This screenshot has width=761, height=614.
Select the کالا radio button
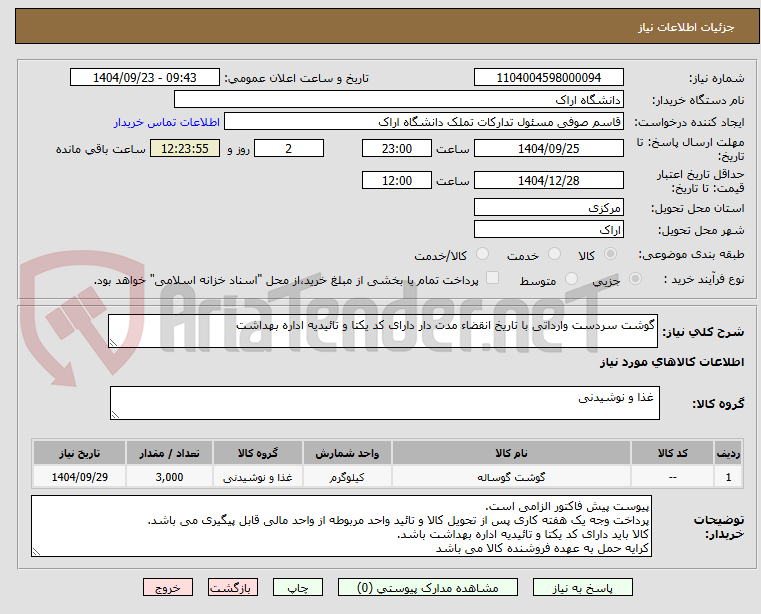click(611, 254)
